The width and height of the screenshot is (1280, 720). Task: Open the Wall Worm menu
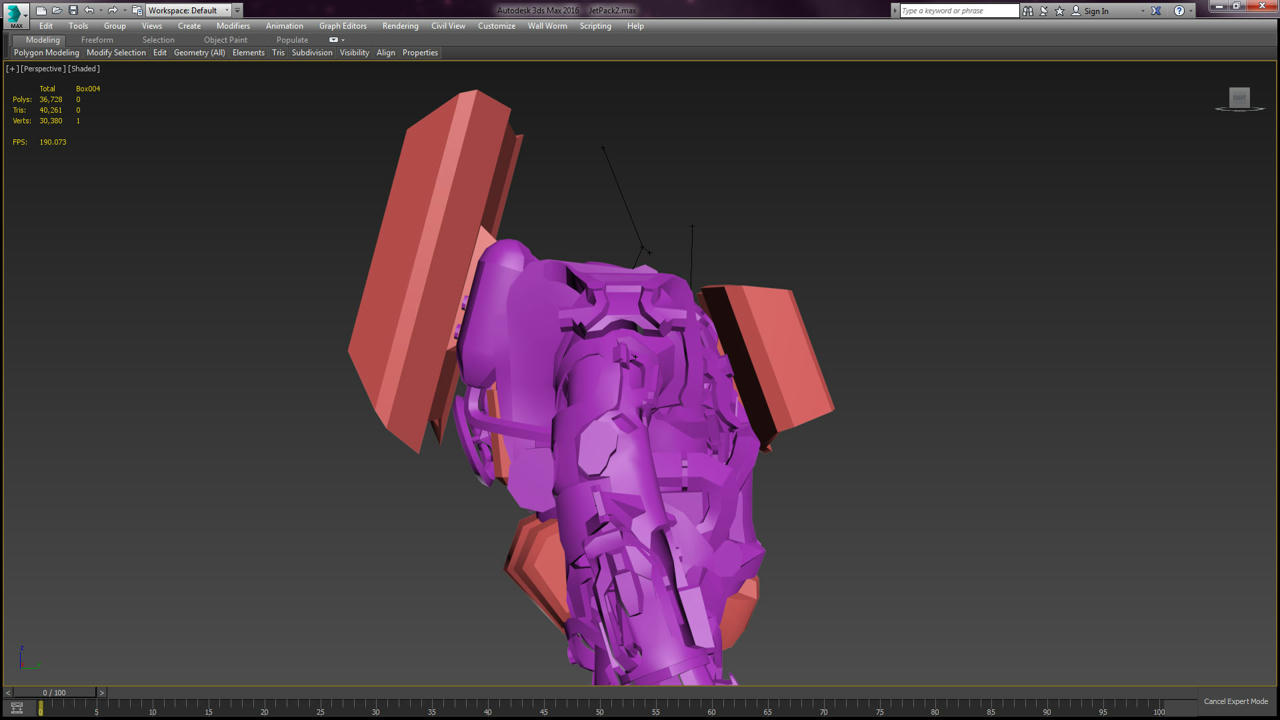tap(547, 26)
